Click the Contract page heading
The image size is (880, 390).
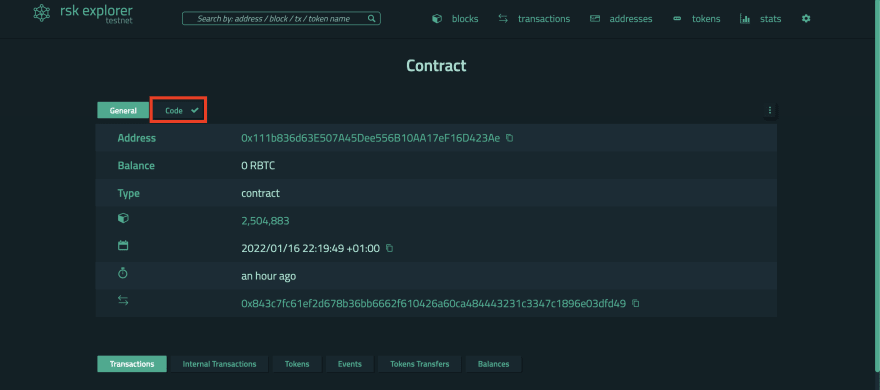[x=436, y=66]
